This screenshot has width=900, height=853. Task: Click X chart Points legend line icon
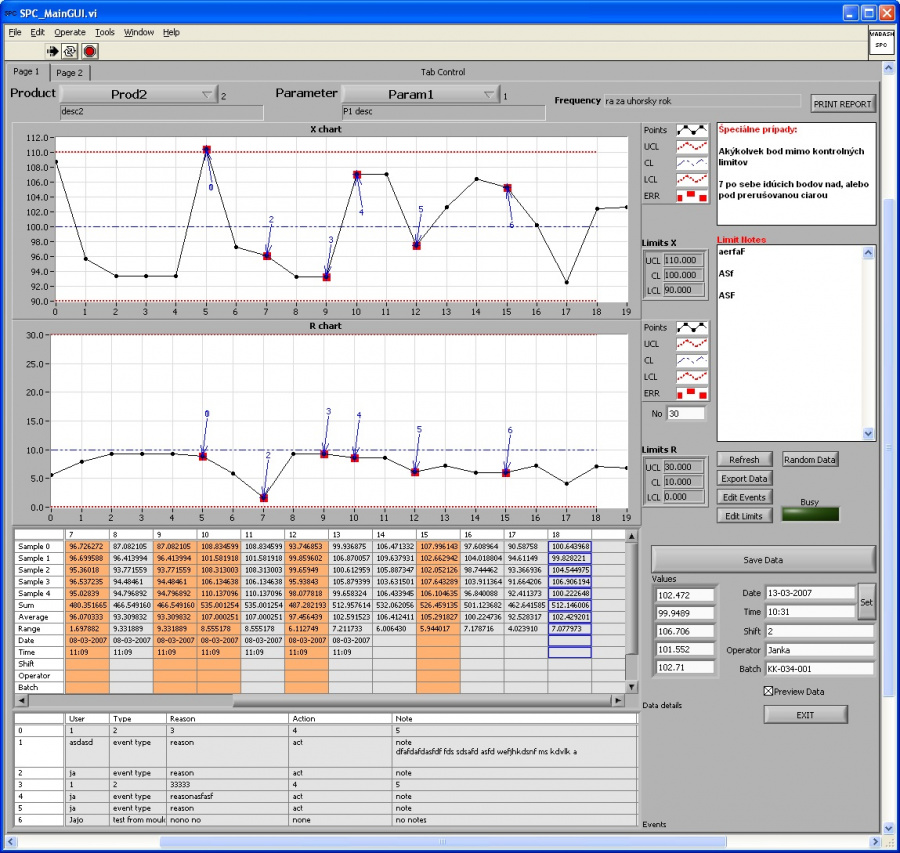[x=692, y=130]
